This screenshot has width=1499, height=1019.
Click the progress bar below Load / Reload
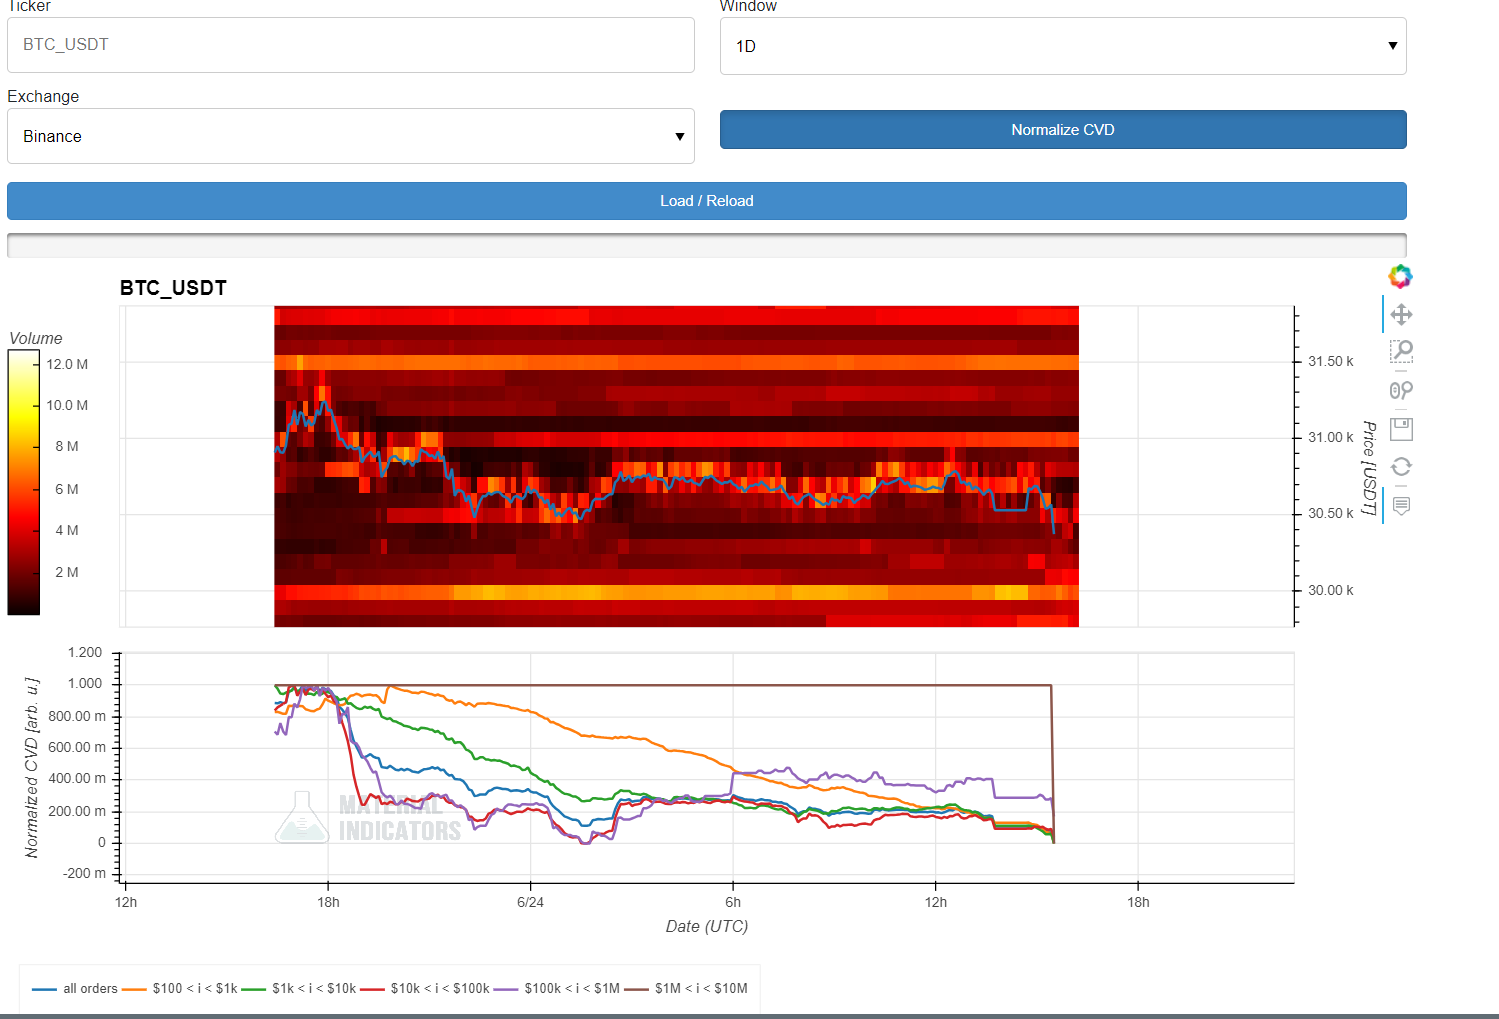[x=707, y=245]
